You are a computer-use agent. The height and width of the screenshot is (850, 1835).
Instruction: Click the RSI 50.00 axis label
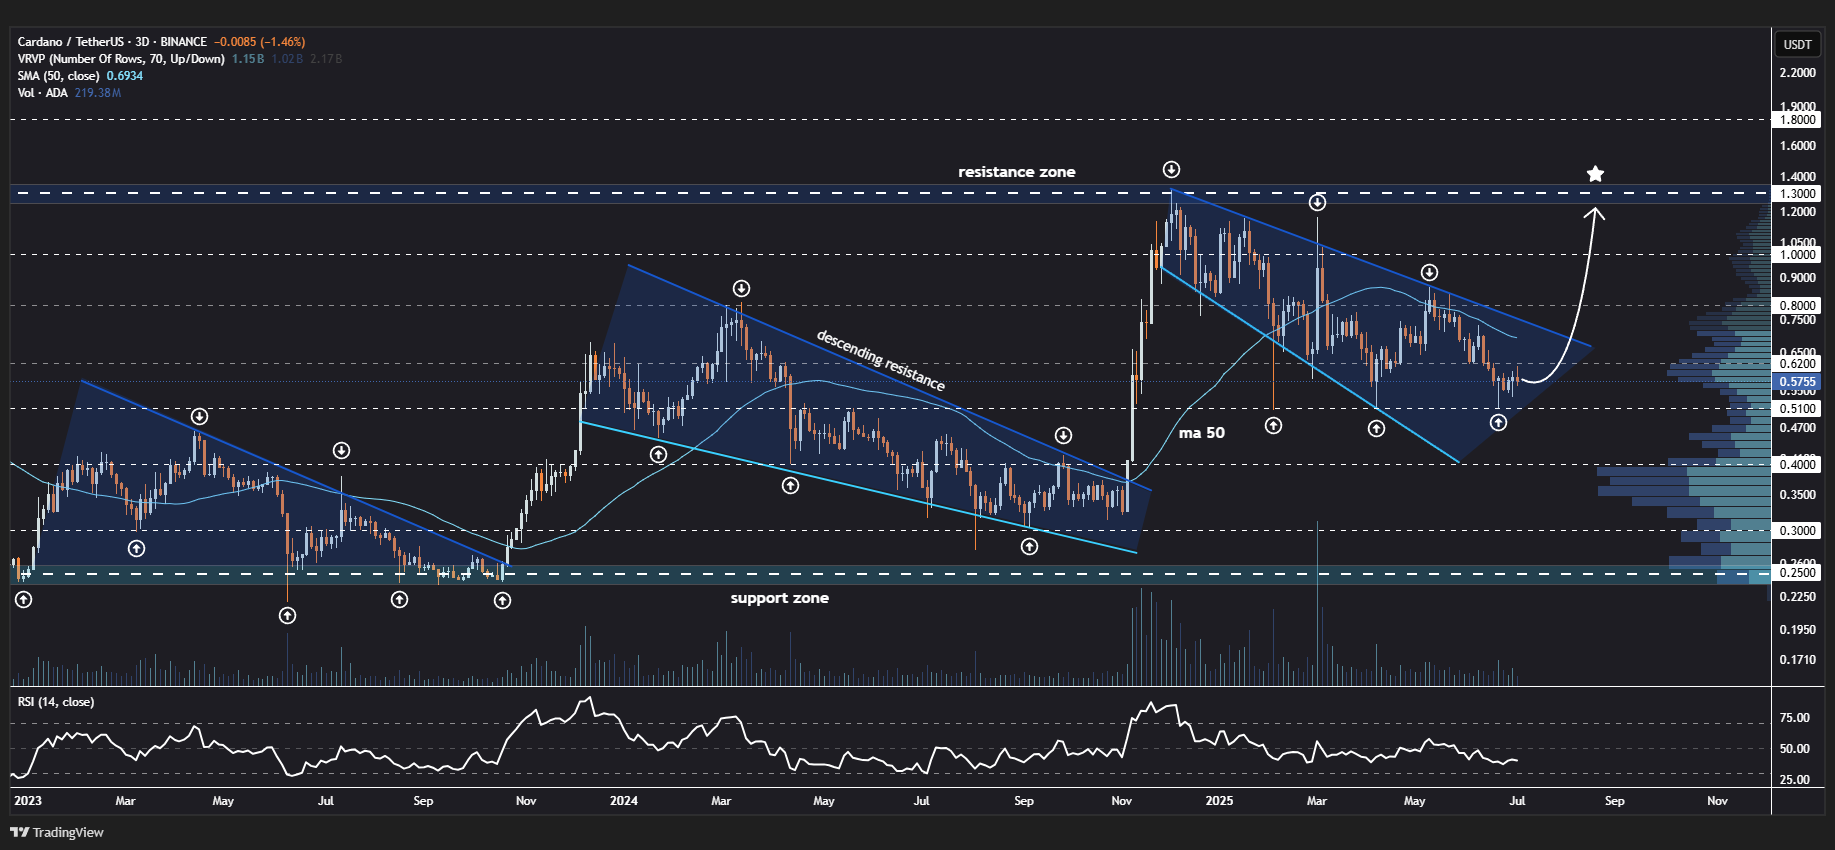tap(1794, 749)
